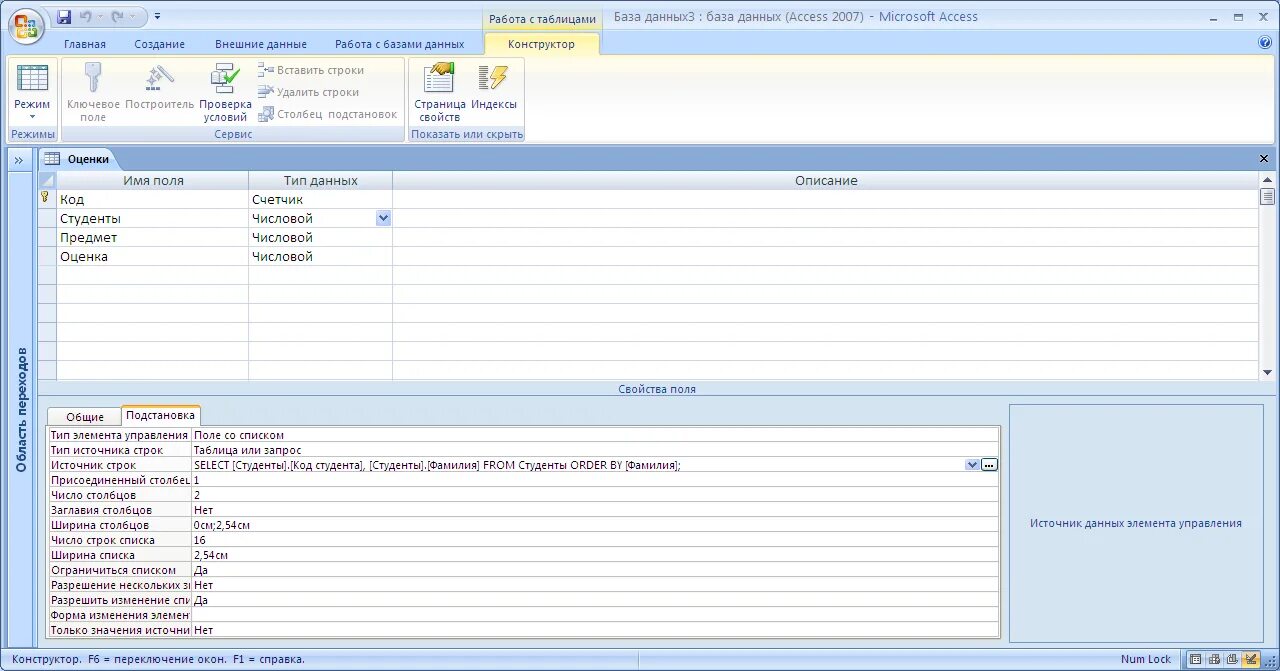
Task: Open the Источник строк dropdown arrow
Action: click(x=972, y=465)
